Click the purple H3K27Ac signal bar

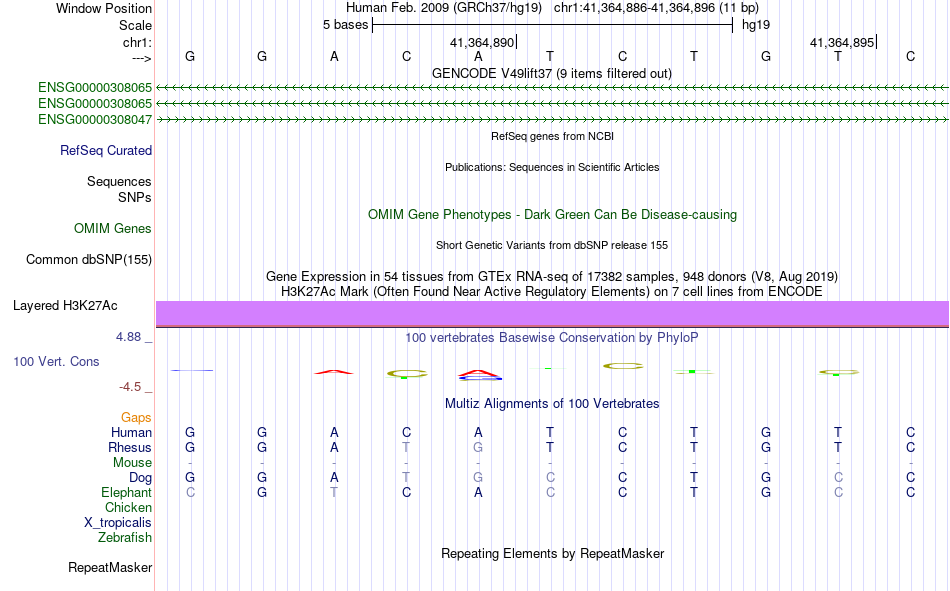(x=553, y=313)
